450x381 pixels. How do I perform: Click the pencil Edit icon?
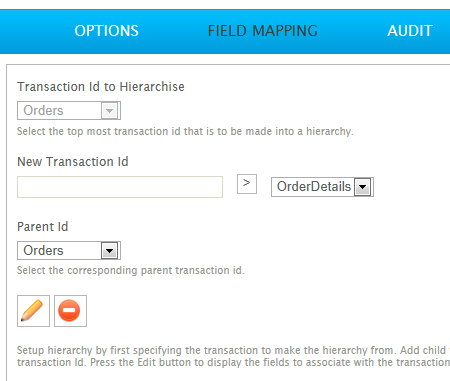[x=33, y=311]
